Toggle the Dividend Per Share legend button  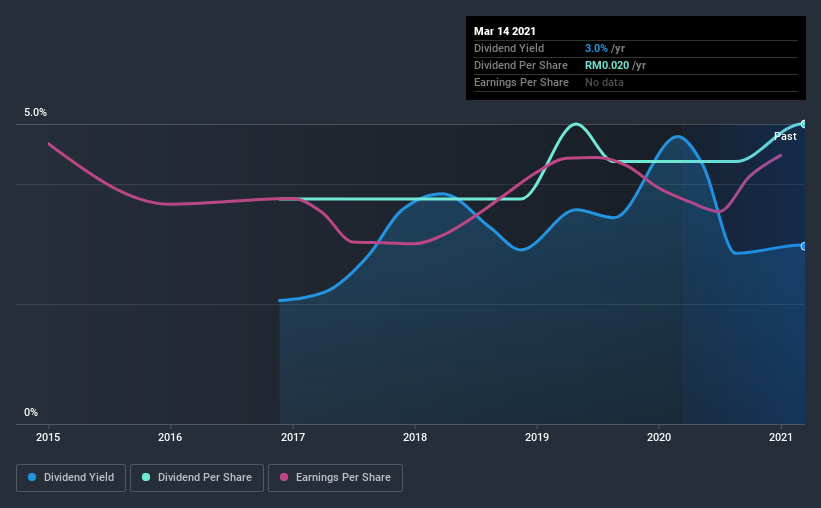tap(197, 478)
